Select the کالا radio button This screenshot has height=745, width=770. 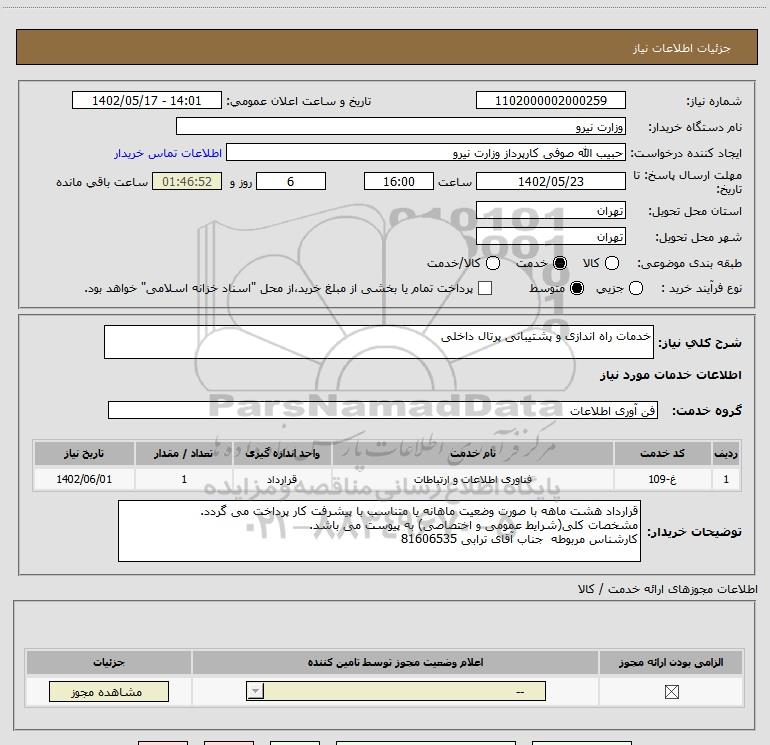tap(611, 263)
